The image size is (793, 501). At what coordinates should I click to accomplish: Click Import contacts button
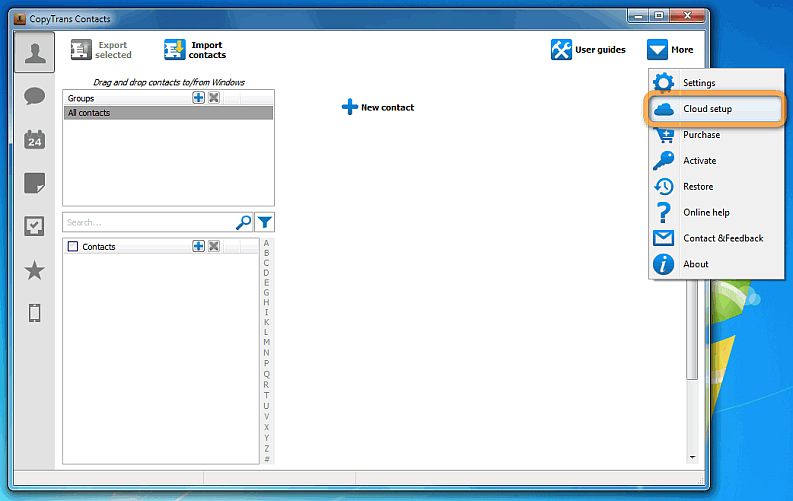click(195, 50)
